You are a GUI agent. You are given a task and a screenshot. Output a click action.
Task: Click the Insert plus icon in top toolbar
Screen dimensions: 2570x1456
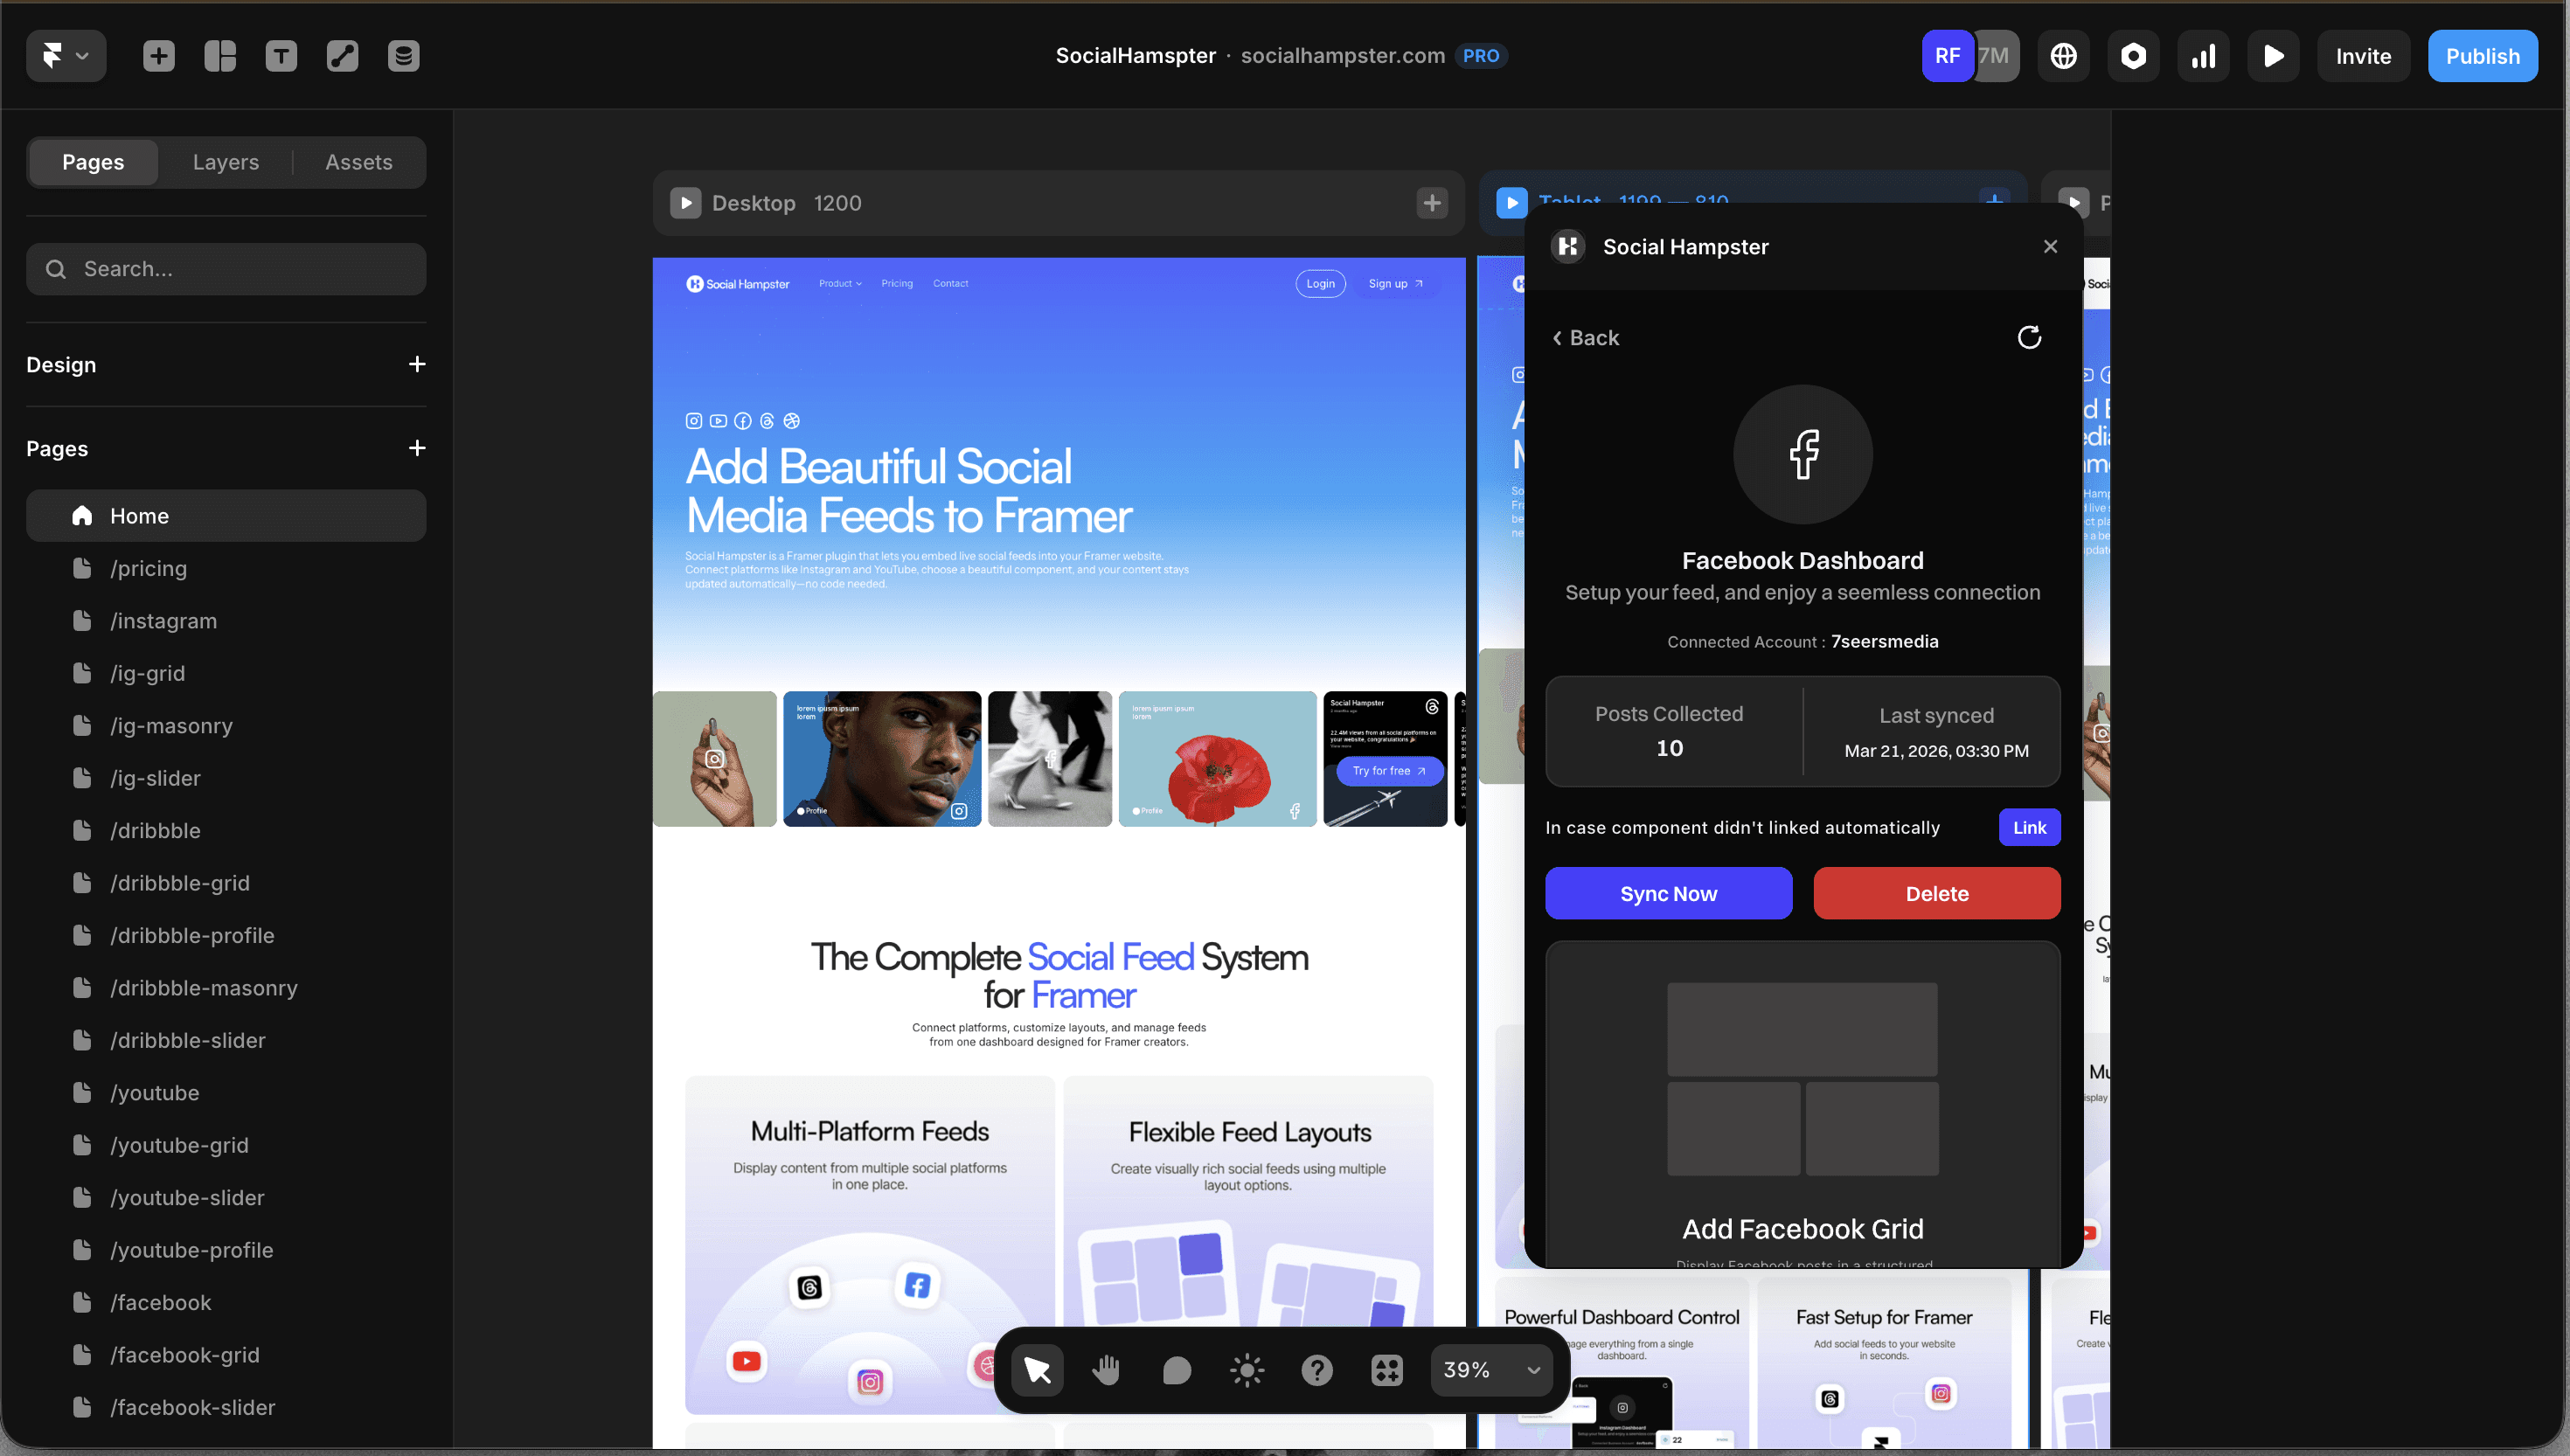click(x=158, y=56)
